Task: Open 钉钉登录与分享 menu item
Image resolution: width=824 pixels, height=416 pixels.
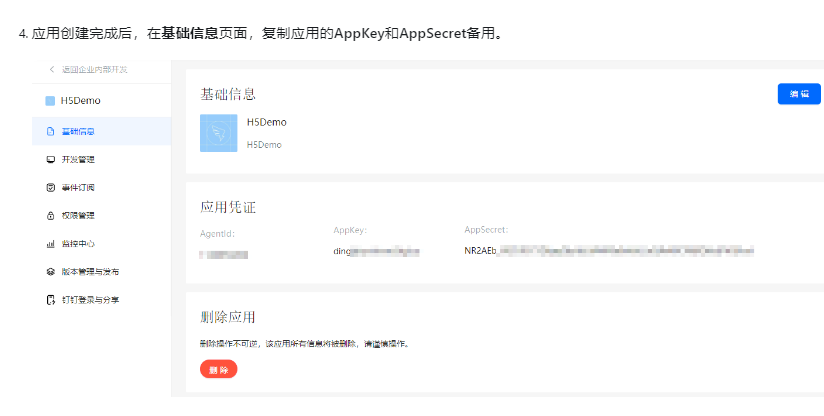Action: 90,300
